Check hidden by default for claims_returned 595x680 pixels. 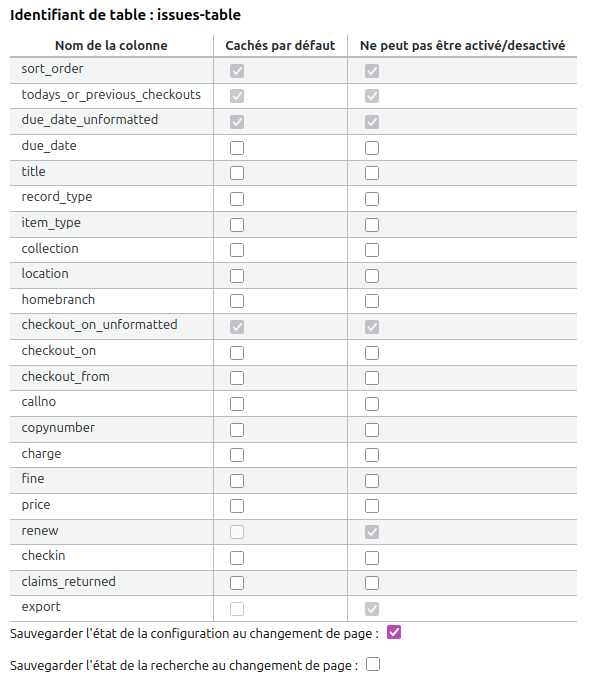tap(237, 583)
